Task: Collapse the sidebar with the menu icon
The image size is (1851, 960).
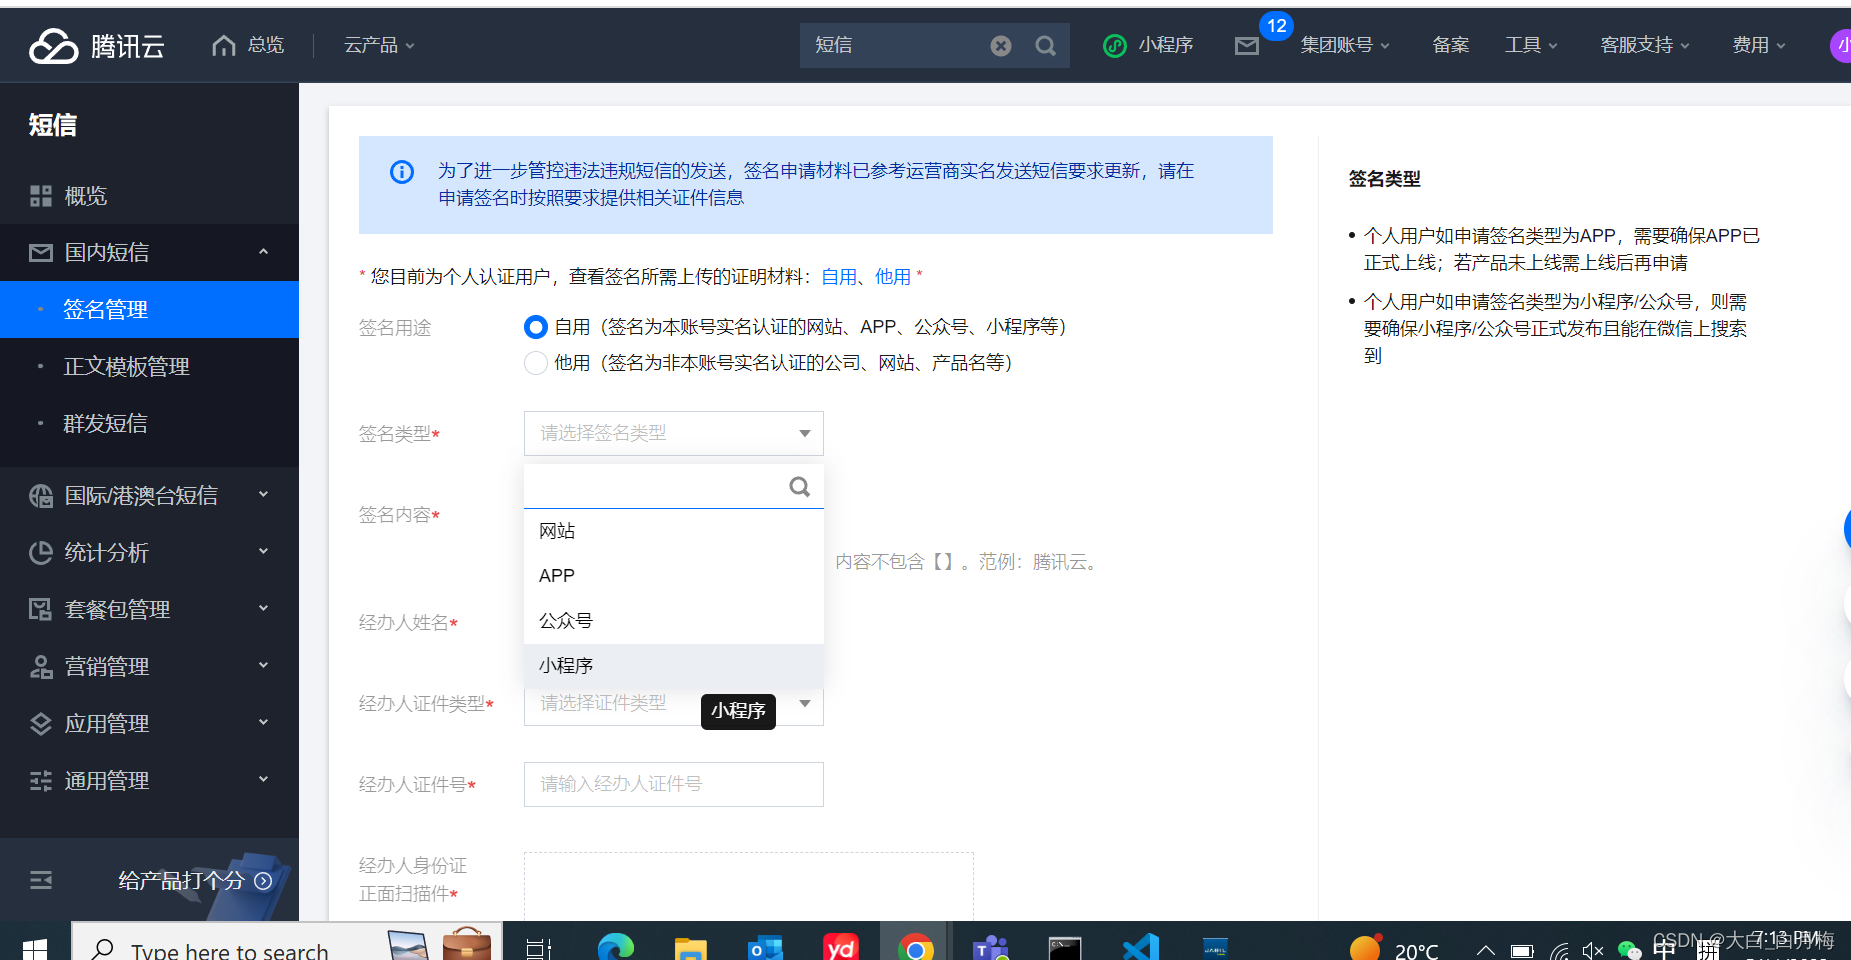Action: [41, 880]
